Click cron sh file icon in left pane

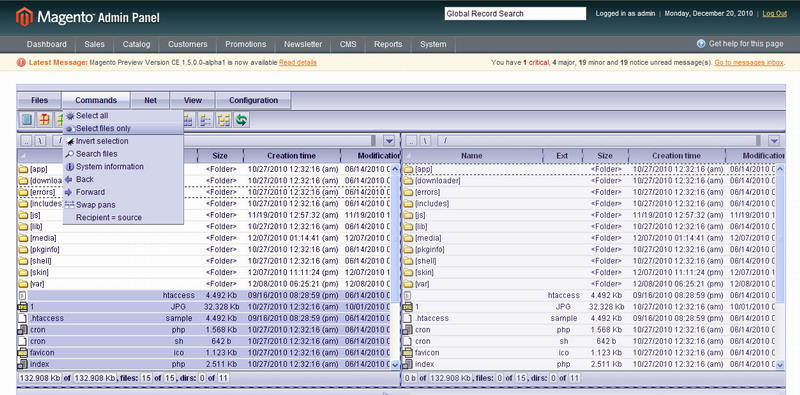[23, 341]
